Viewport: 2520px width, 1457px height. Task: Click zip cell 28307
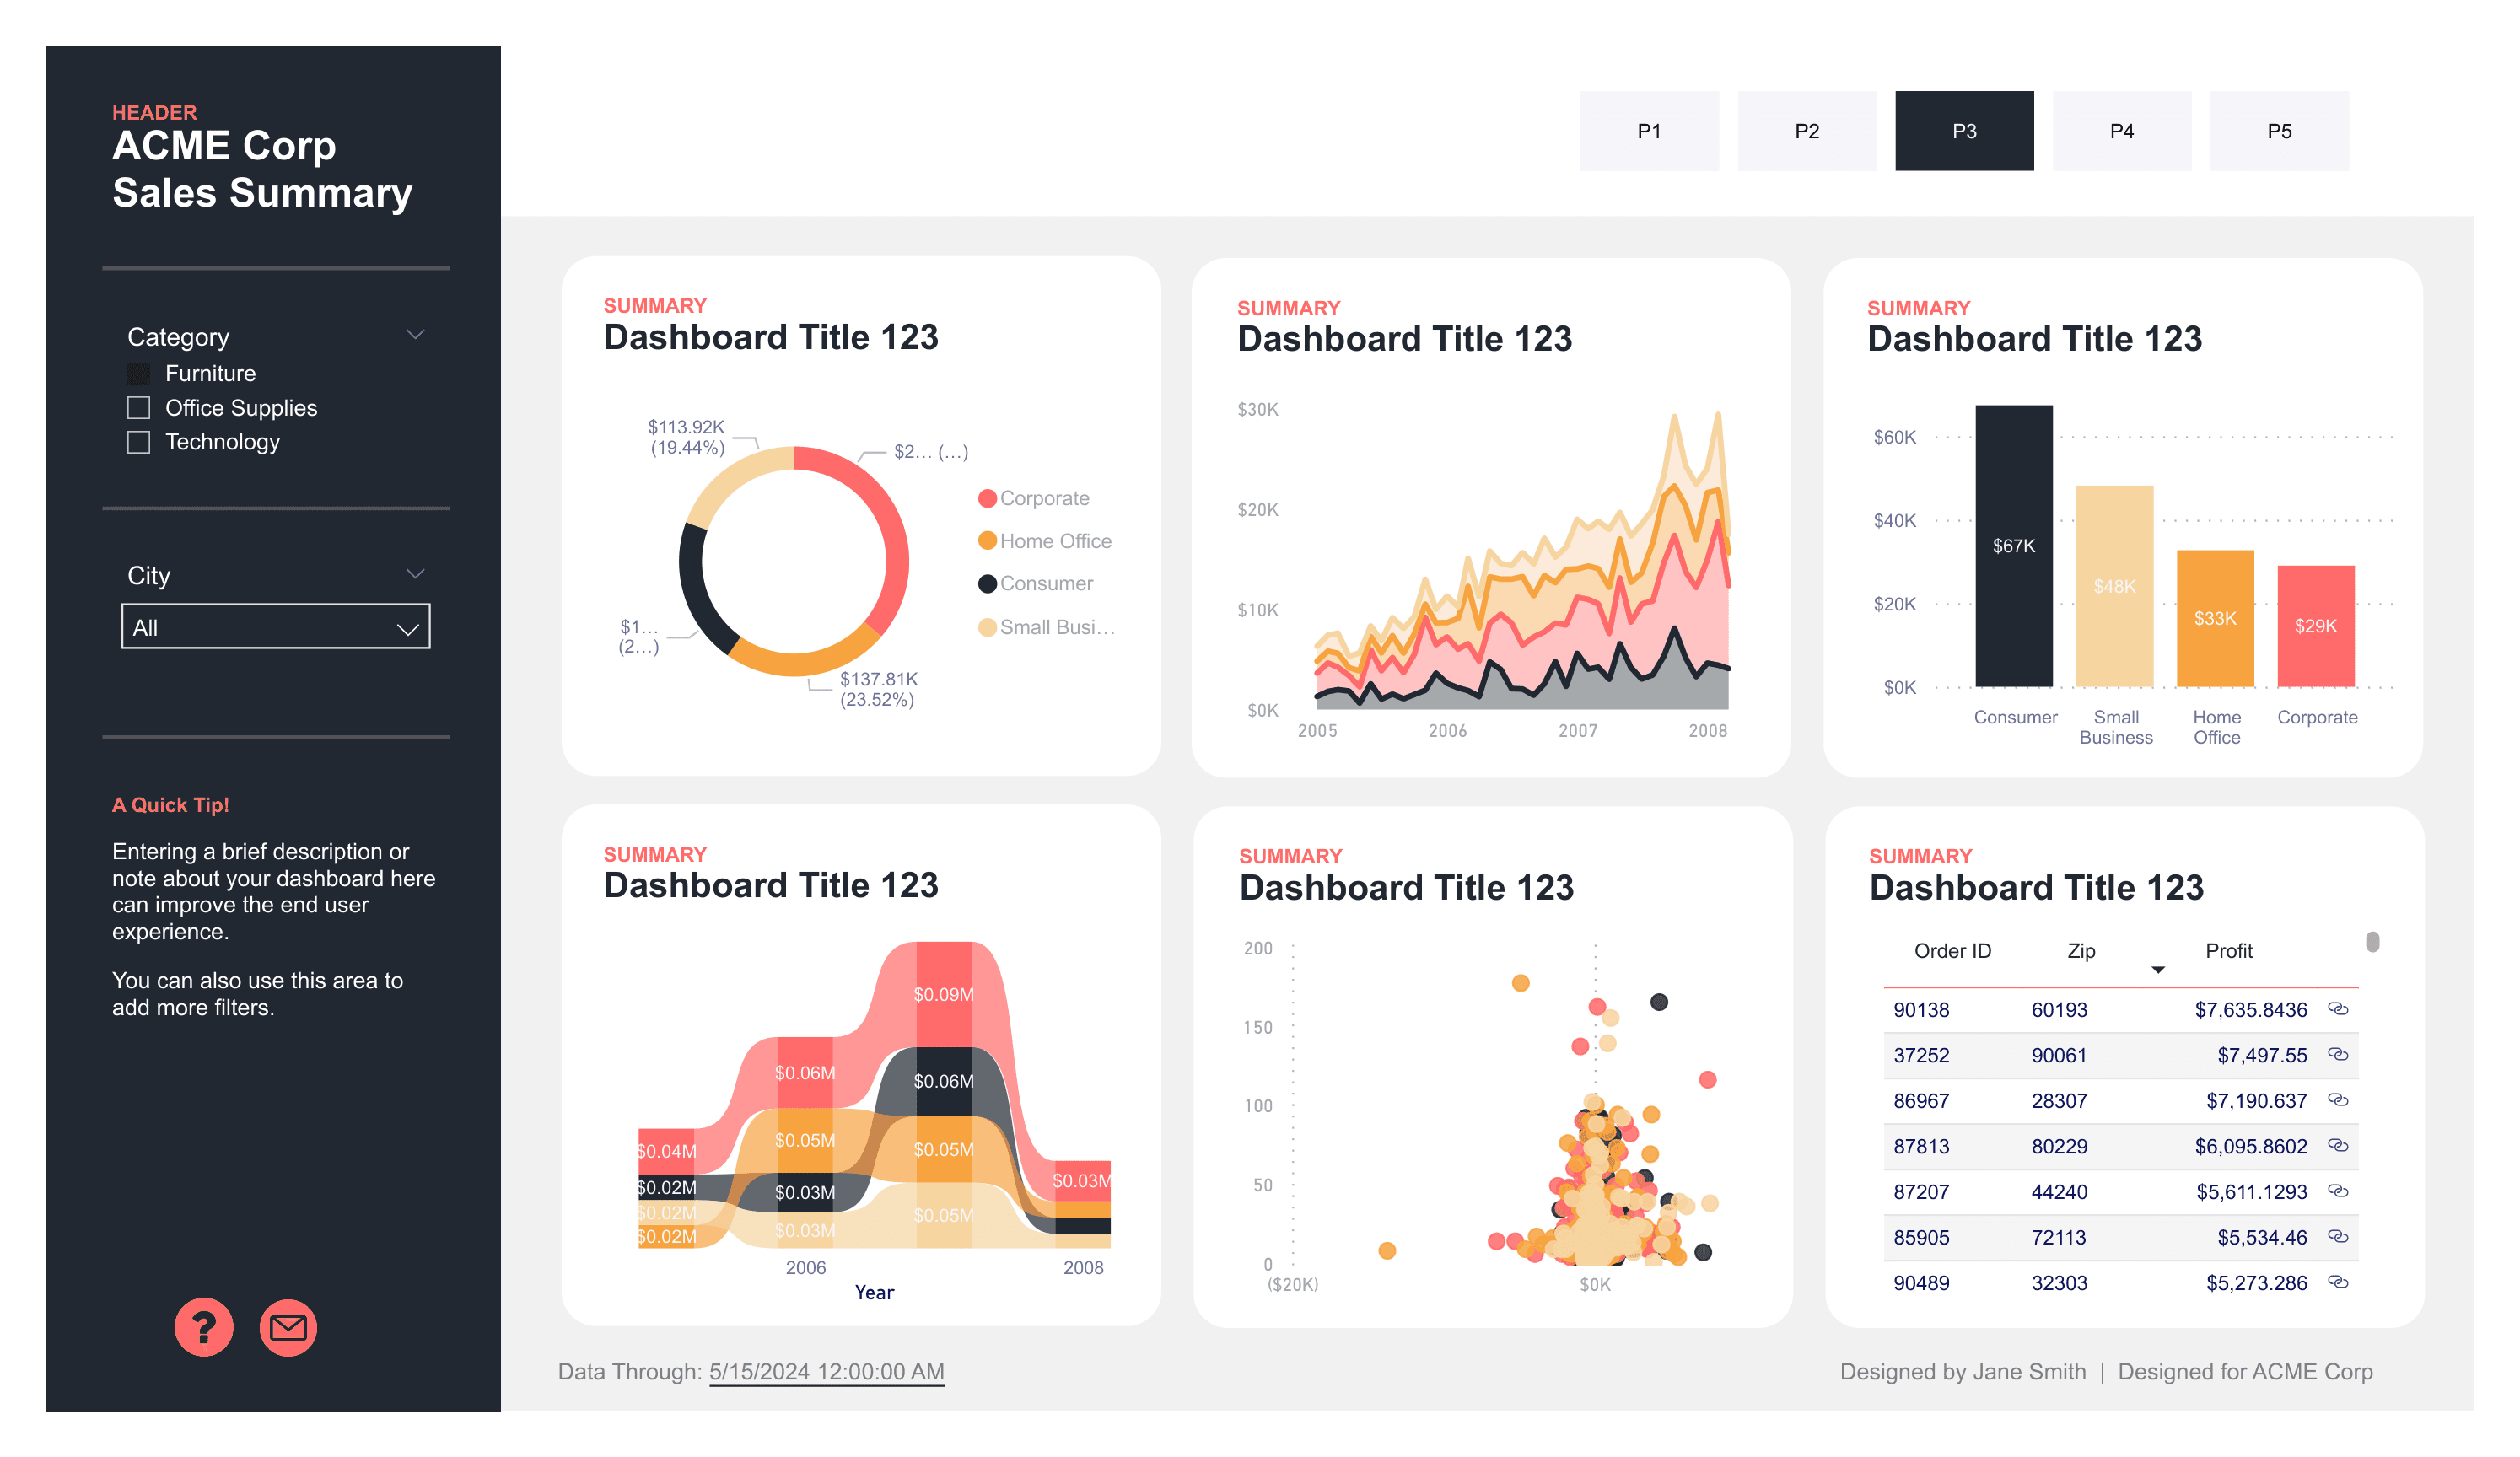pos(2059,1100)
